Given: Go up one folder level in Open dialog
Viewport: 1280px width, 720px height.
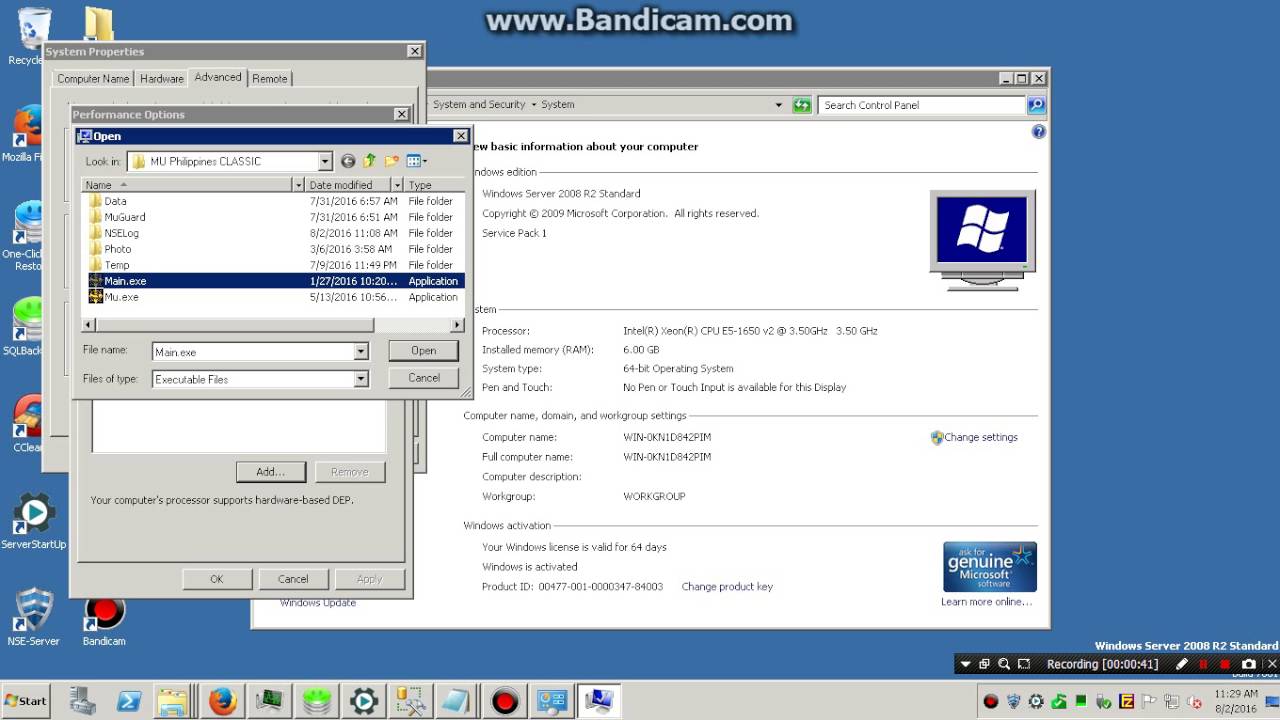Looking at the screenshot, I should 370,161.
